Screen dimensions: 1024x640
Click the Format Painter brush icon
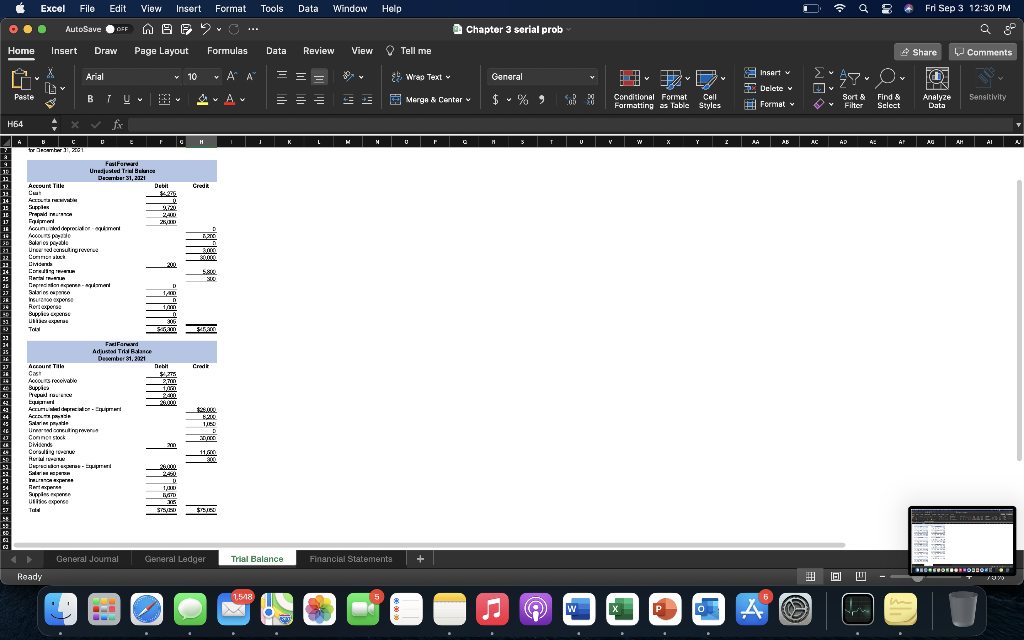[50, 103]
